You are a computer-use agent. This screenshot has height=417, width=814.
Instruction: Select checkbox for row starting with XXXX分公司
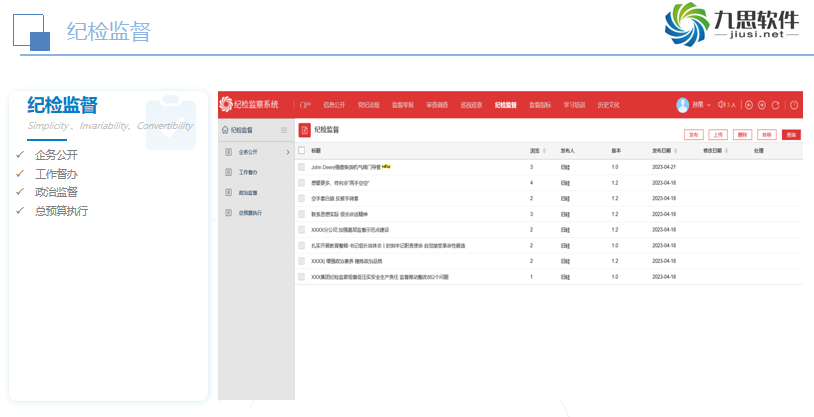click(x=302, y=229)
